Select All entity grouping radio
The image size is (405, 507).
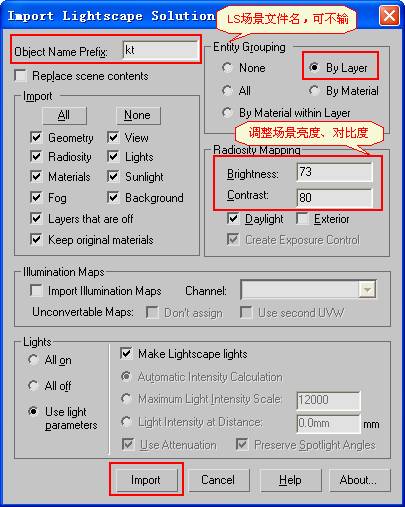click(227, 90)
